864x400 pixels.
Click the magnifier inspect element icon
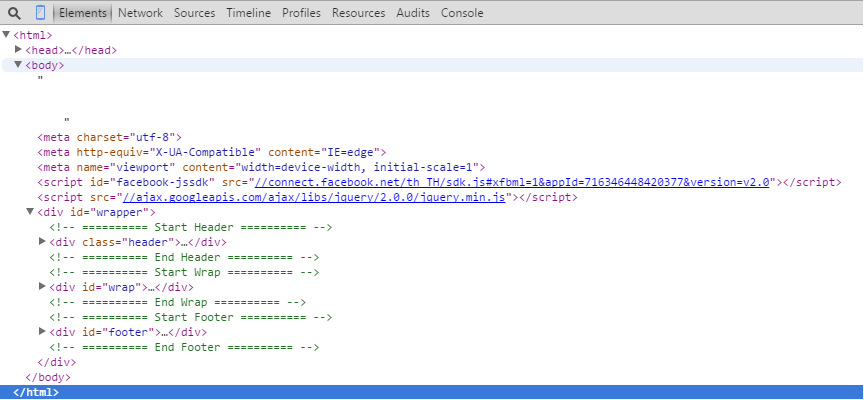14,13
